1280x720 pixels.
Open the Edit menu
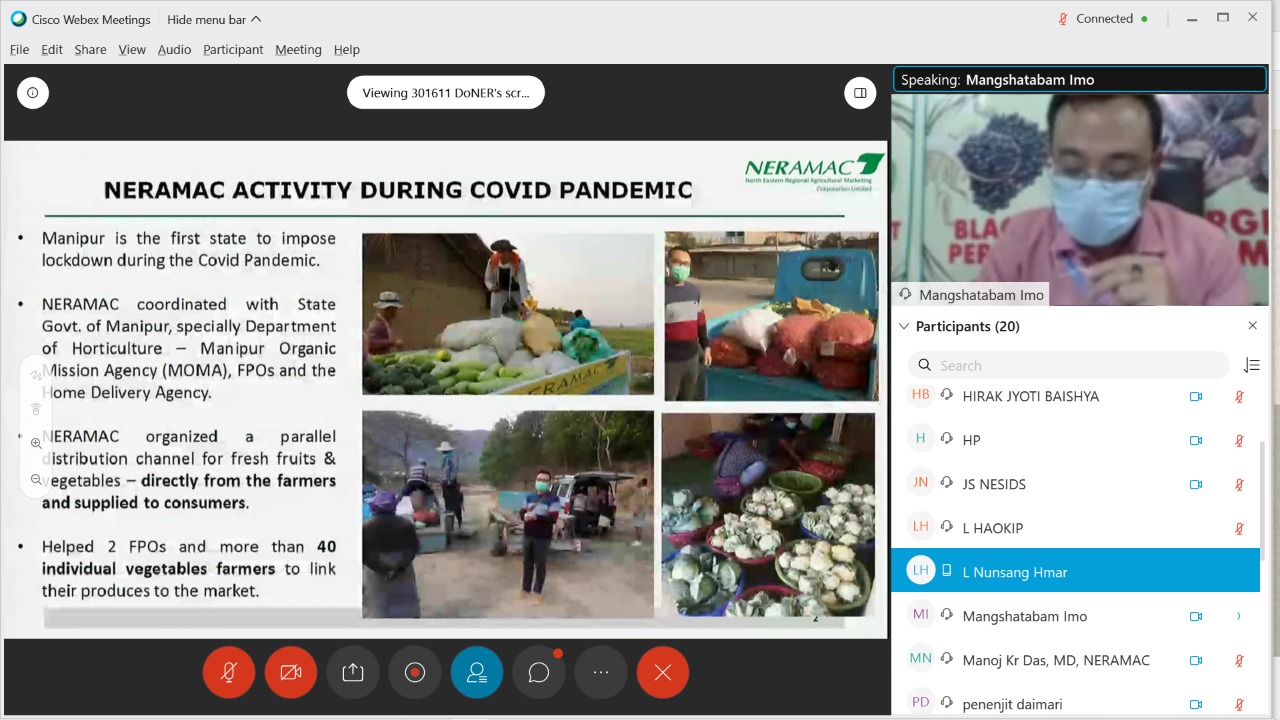coord(52,49)
